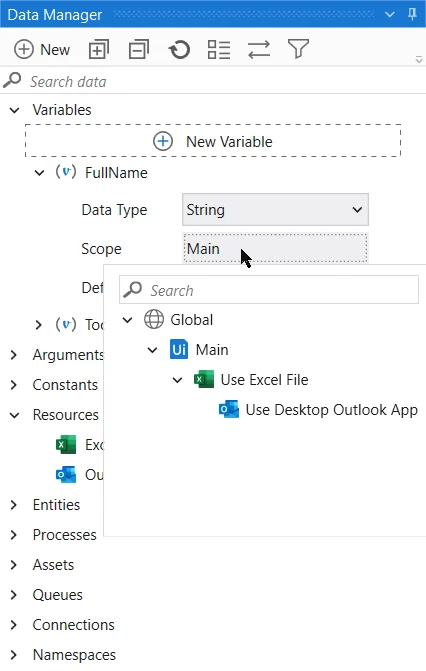
Task: Expand the Arguments section
Action: [x=14, y=355]
